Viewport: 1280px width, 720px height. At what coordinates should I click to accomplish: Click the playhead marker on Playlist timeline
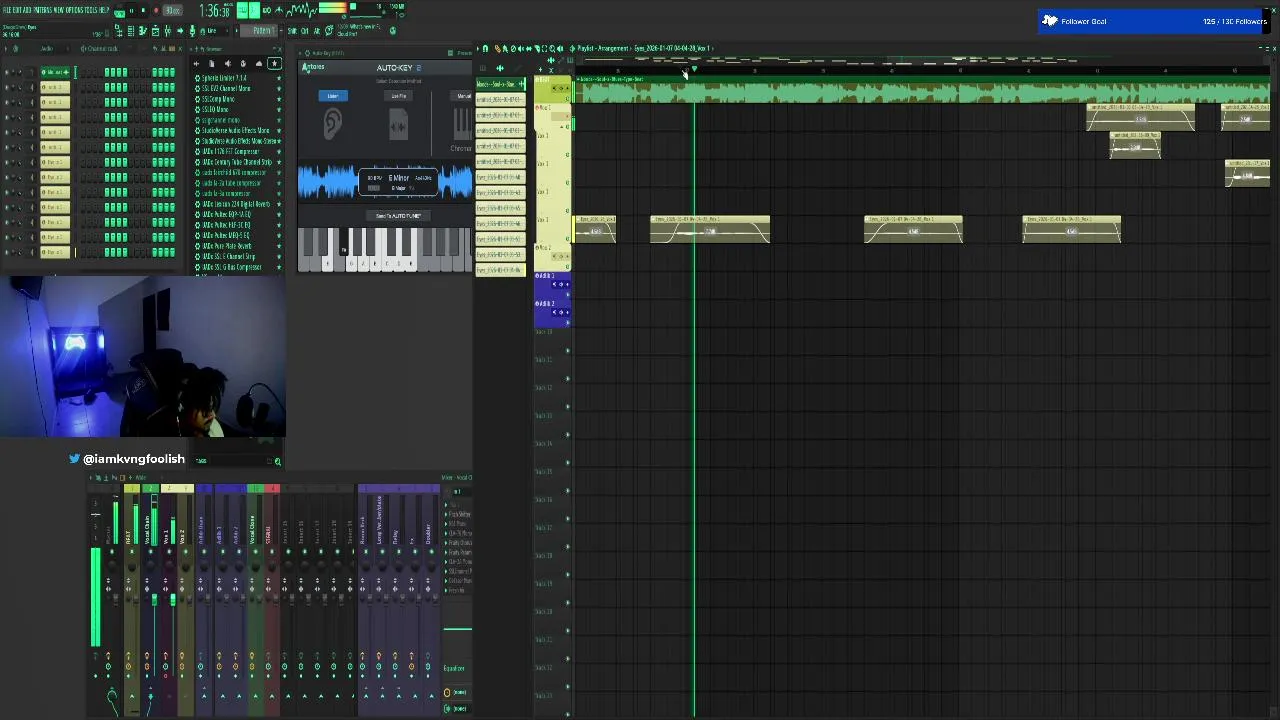(694, 69)
